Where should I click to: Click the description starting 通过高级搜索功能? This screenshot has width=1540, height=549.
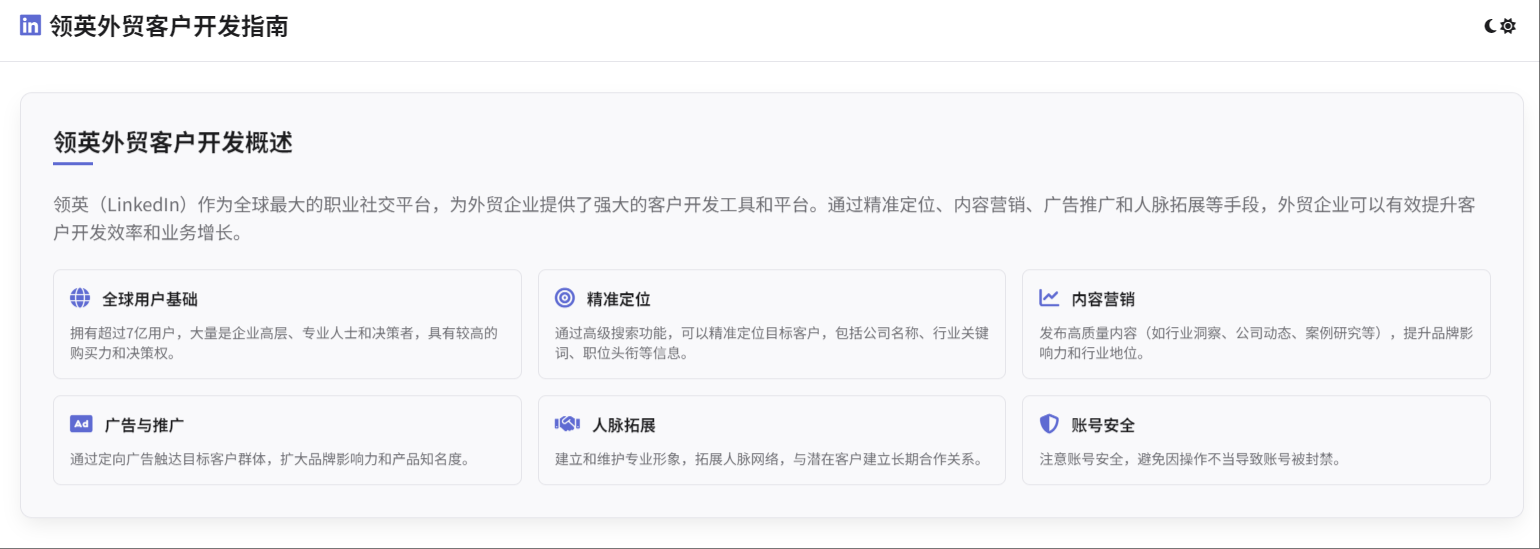coord(772,343)
